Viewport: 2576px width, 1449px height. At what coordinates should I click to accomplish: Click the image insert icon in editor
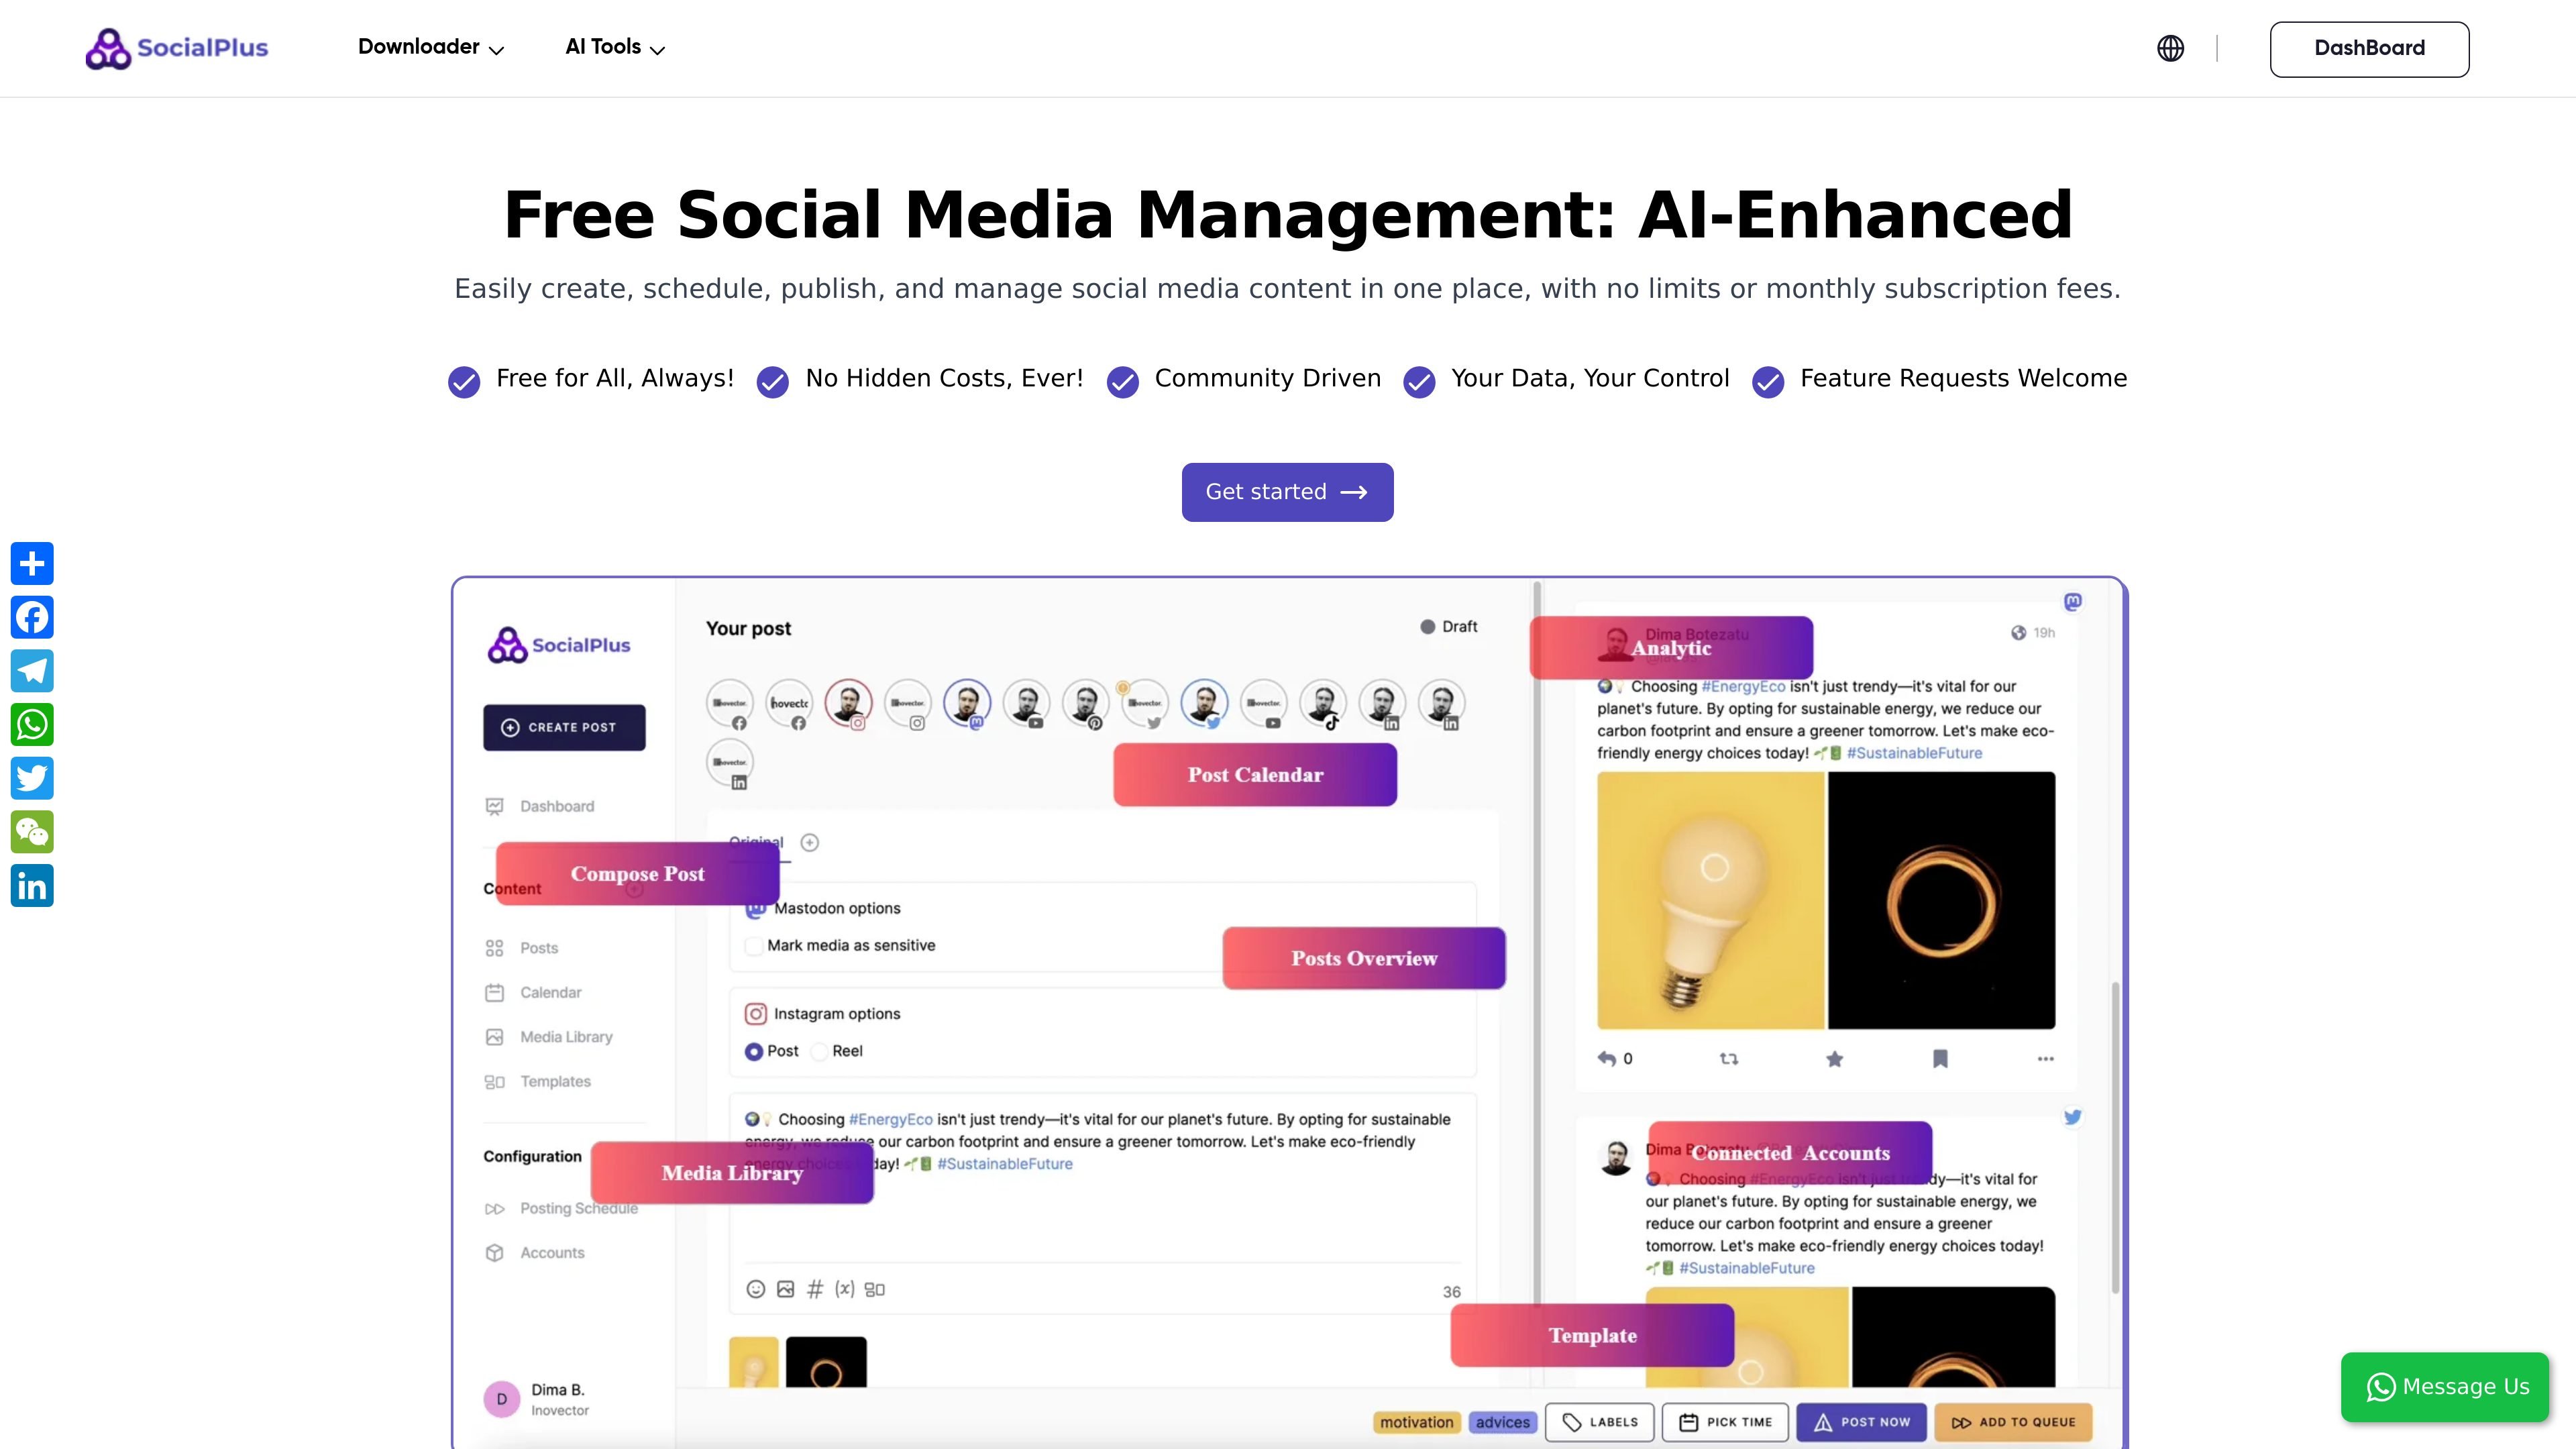tap(786, 1289)
